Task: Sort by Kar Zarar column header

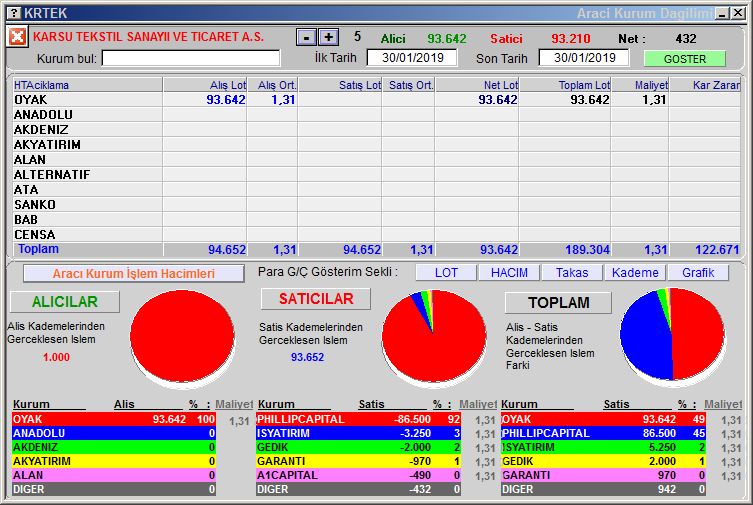Action: 704,85
